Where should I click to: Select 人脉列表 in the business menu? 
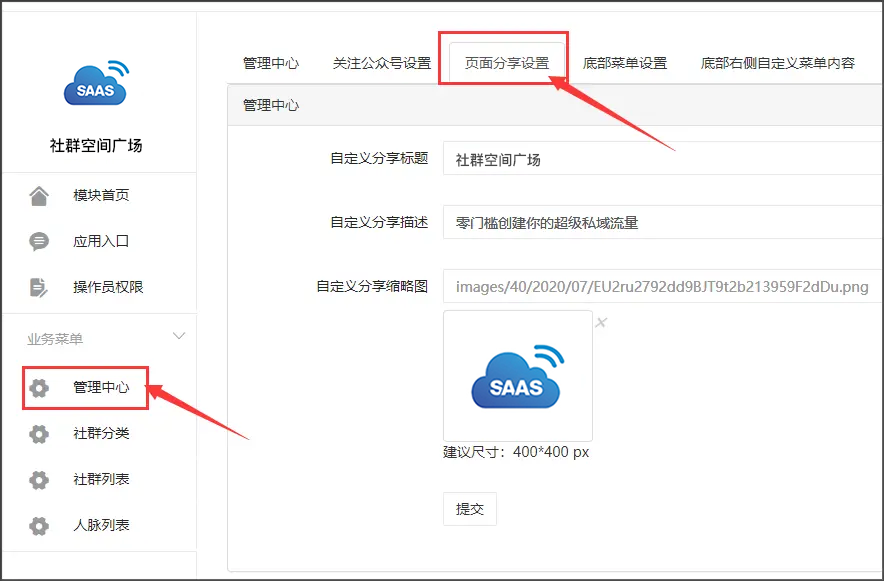click(x=99, y=526)
